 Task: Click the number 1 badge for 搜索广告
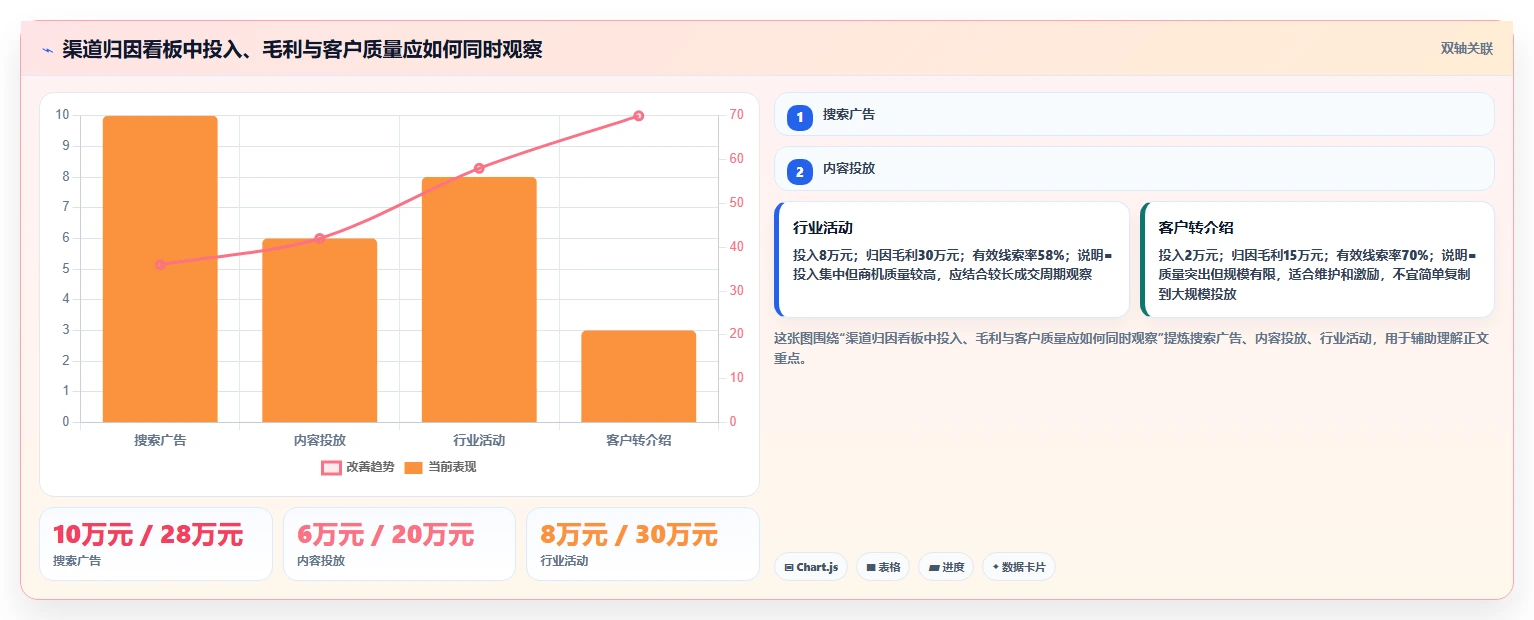tap(800, 118)
